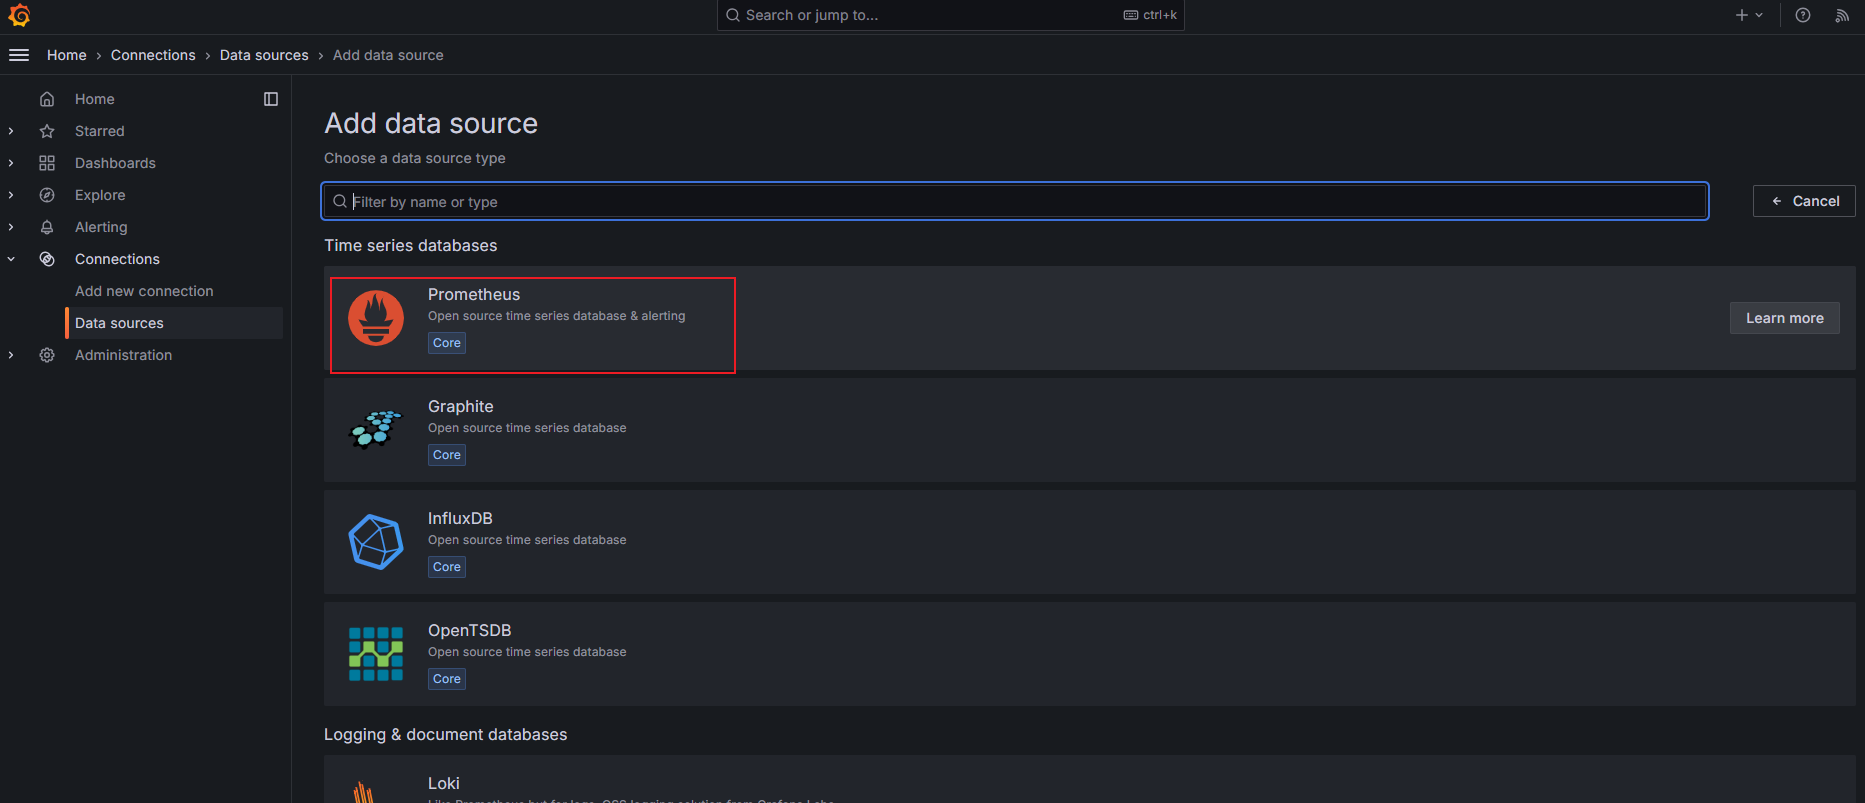
Task: Click the Filter by name input field
Action: point(1015,201)
